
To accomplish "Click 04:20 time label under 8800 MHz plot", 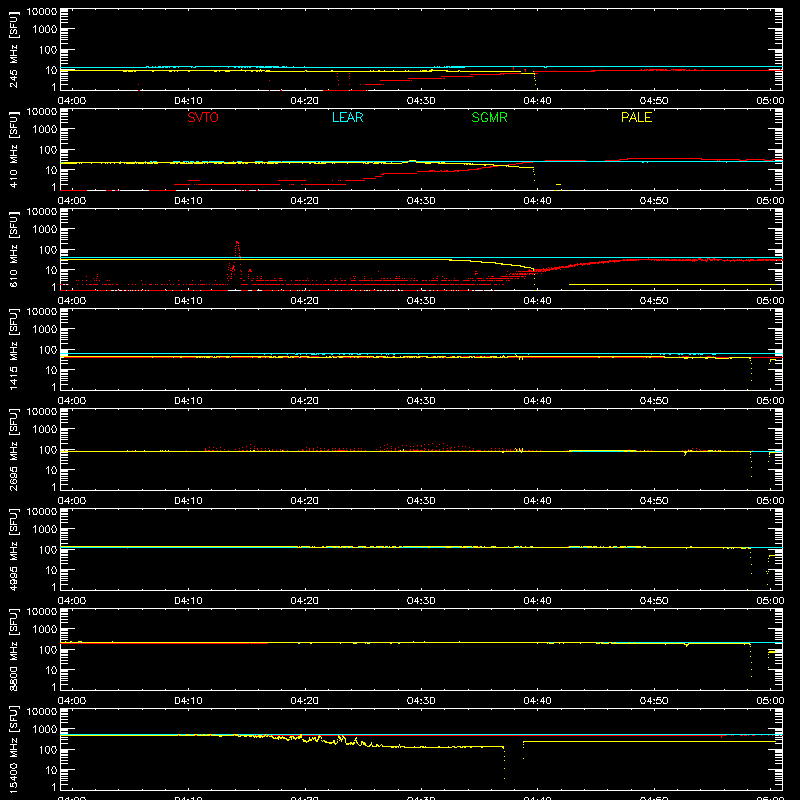I will (x=305, y=701).
